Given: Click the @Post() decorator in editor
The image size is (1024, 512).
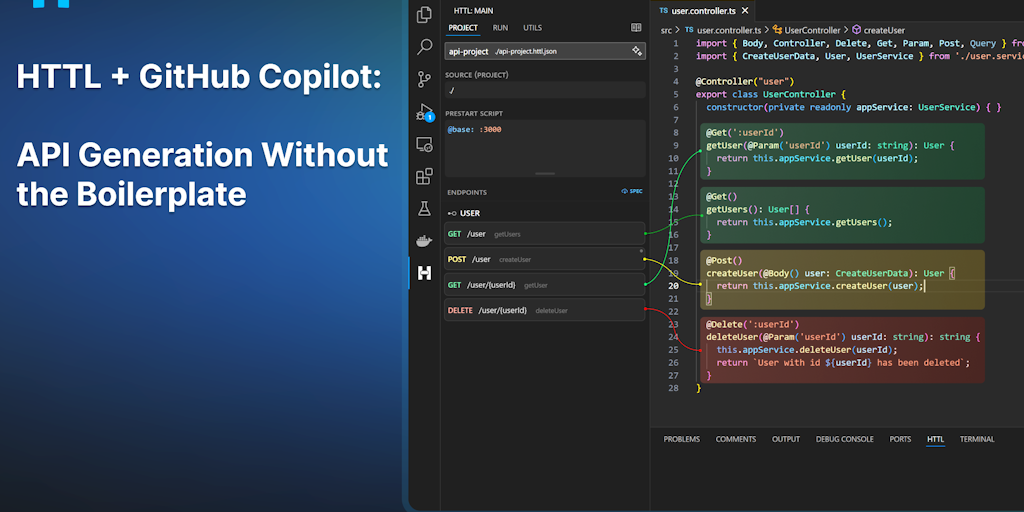Looking at the screenshot, I should [x=724, y=260].
